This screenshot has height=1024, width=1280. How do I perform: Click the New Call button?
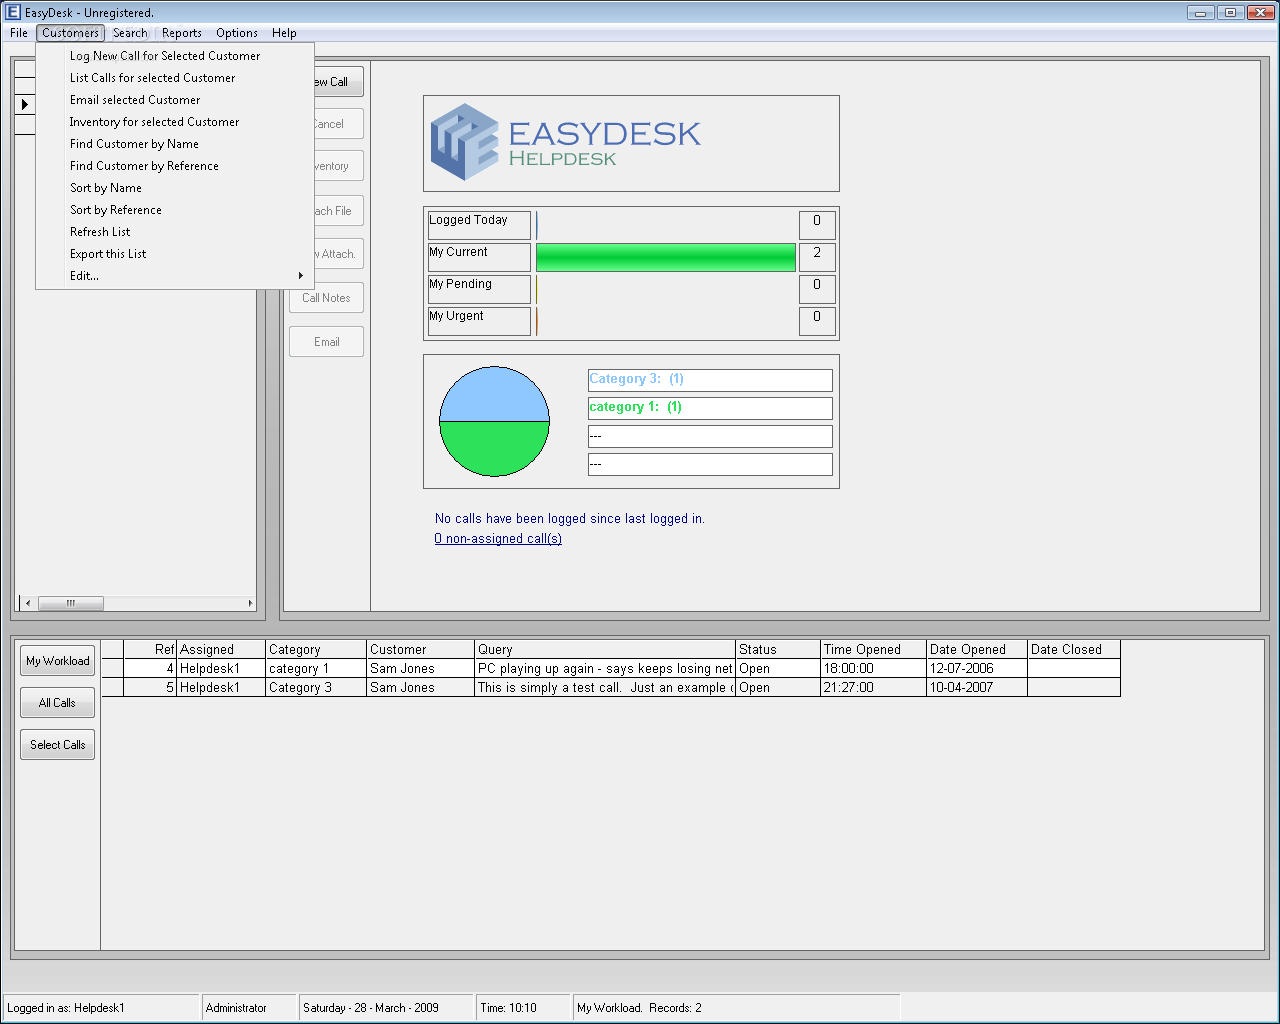[x=338, y=82]
